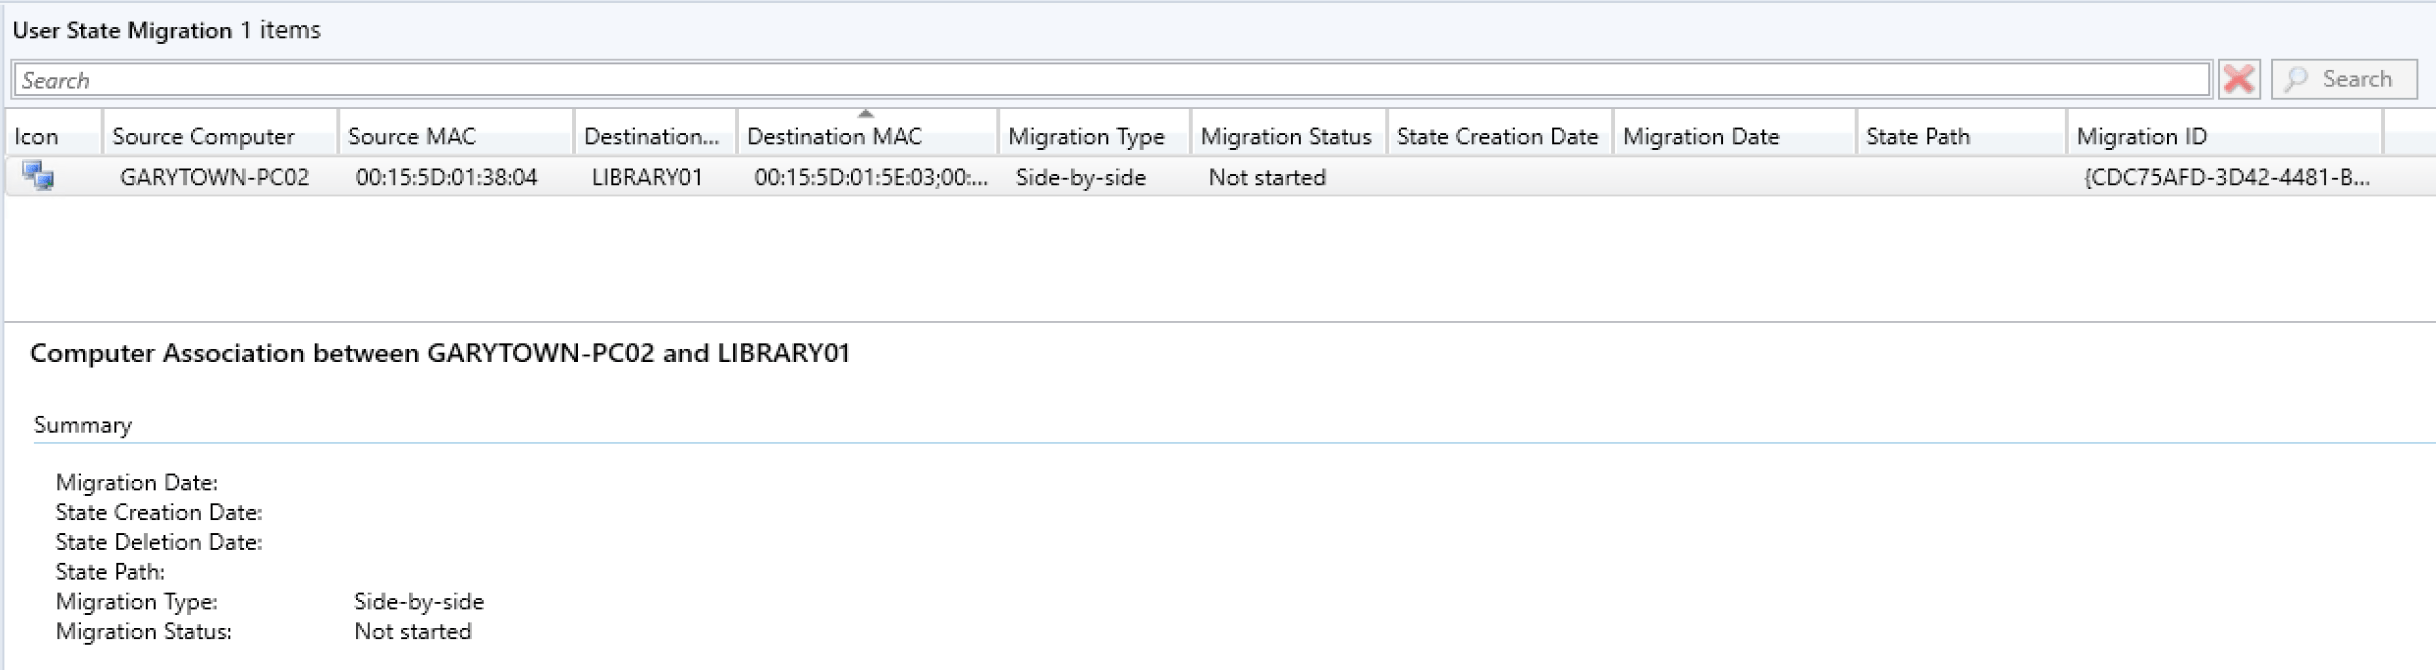Viewport: 2436px width, 670px height.
Task: Click the Icon column header
Action: click(x=37, y=136)
